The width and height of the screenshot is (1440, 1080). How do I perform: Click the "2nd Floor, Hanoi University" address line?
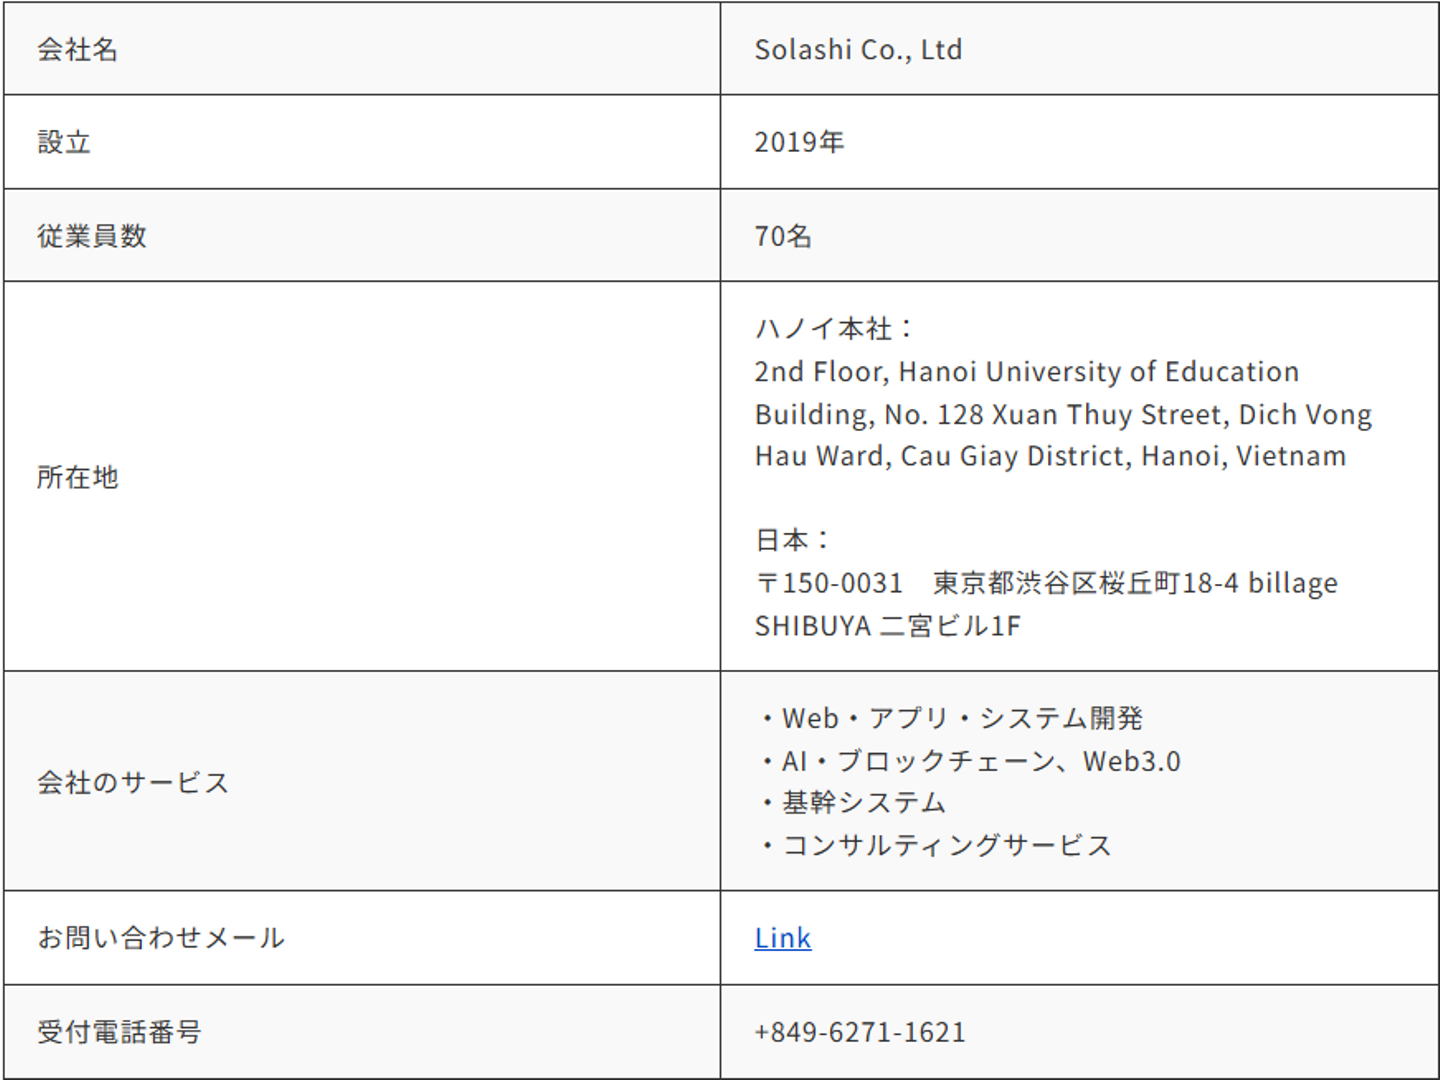coord(1026,372)
